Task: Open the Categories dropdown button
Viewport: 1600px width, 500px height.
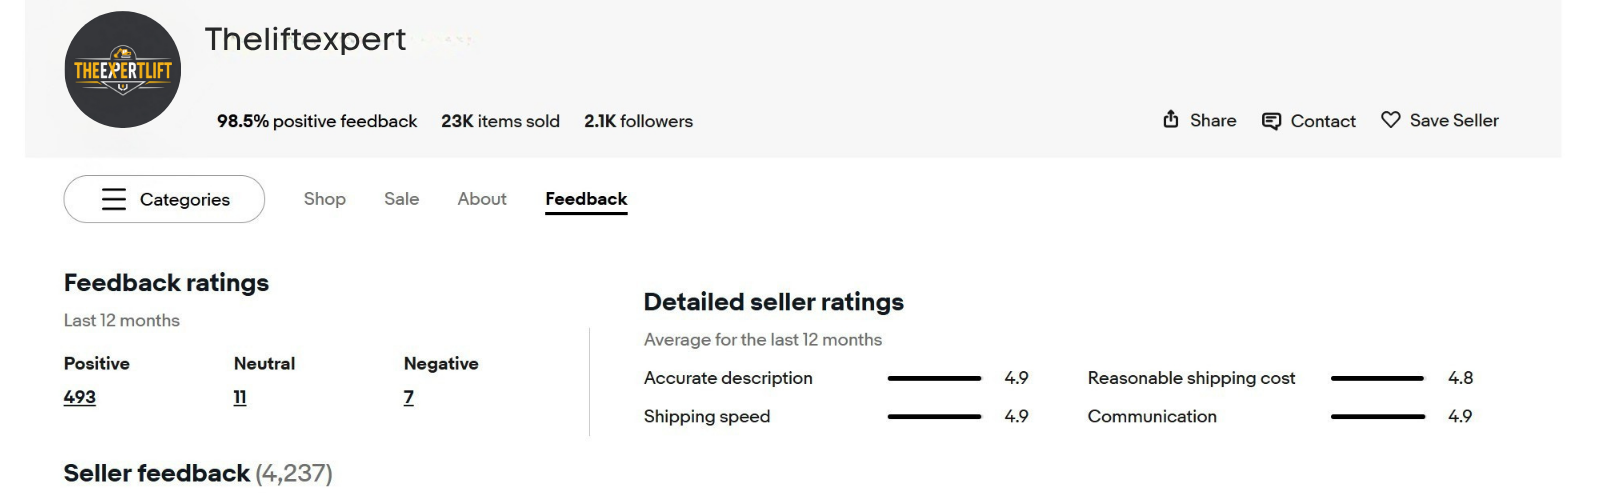Action: [x=164, y=199]
